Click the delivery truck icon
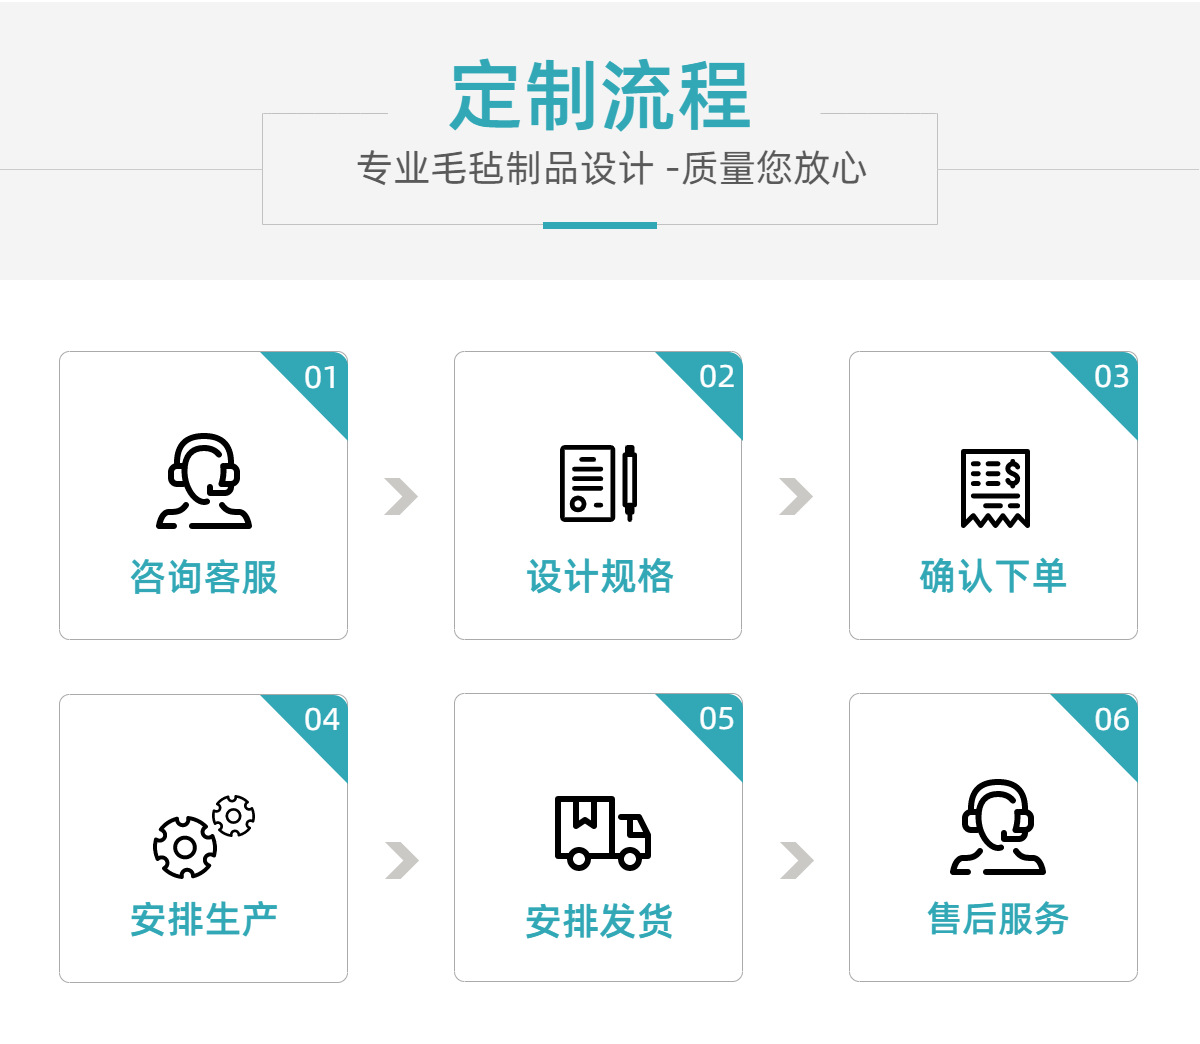The height and width of the screenshot is (1044, 1200). [603, 832]
